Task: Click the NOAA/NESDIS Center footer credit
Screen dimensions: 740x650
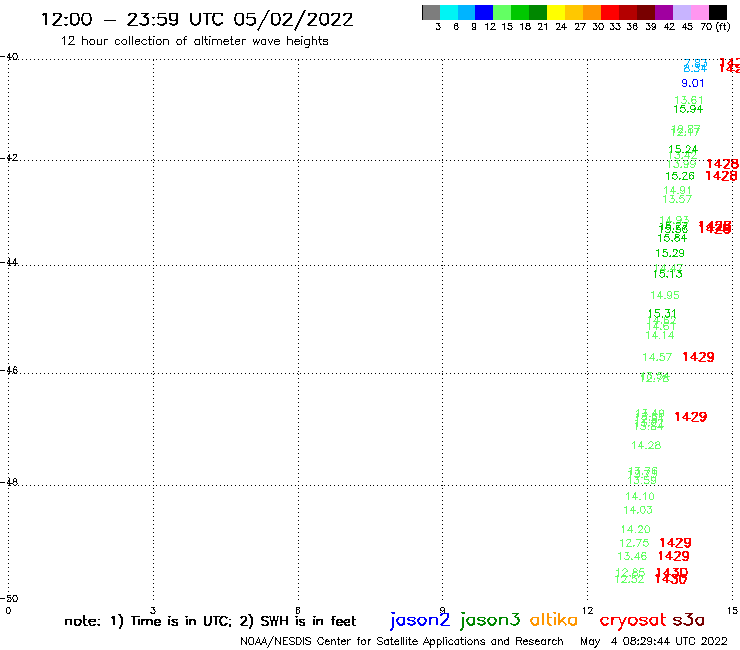Action: pyautogui.click(x=402, y=642)
